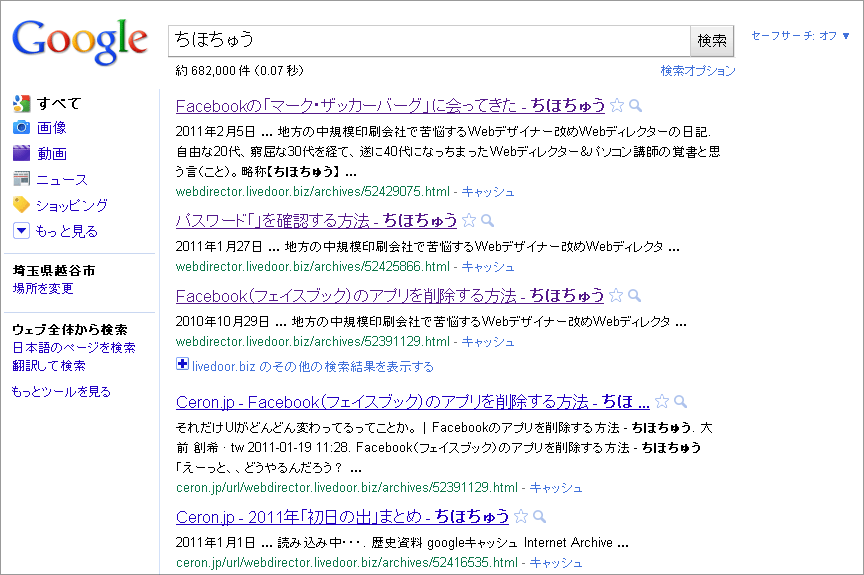Click livedoor.biz のその他の検索結果を表示する

pyautogui.click(x=313, y=367)
